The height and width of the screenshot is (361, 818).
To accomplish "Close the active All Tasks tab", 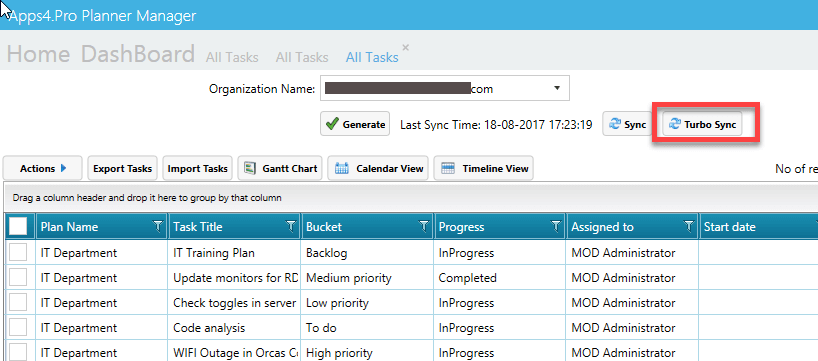I will (405, 47).
